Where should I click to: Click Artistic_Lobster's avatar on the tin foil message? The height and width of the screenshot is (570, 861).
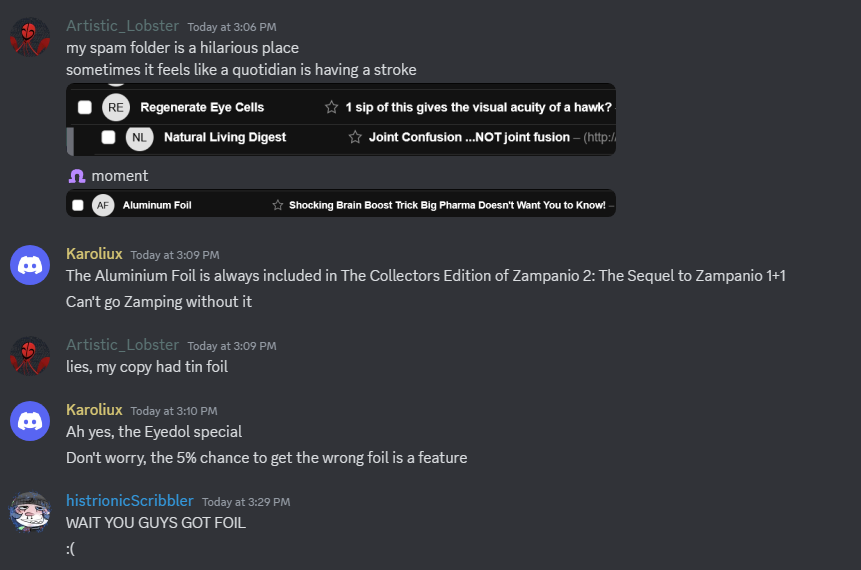click(30, 356)
